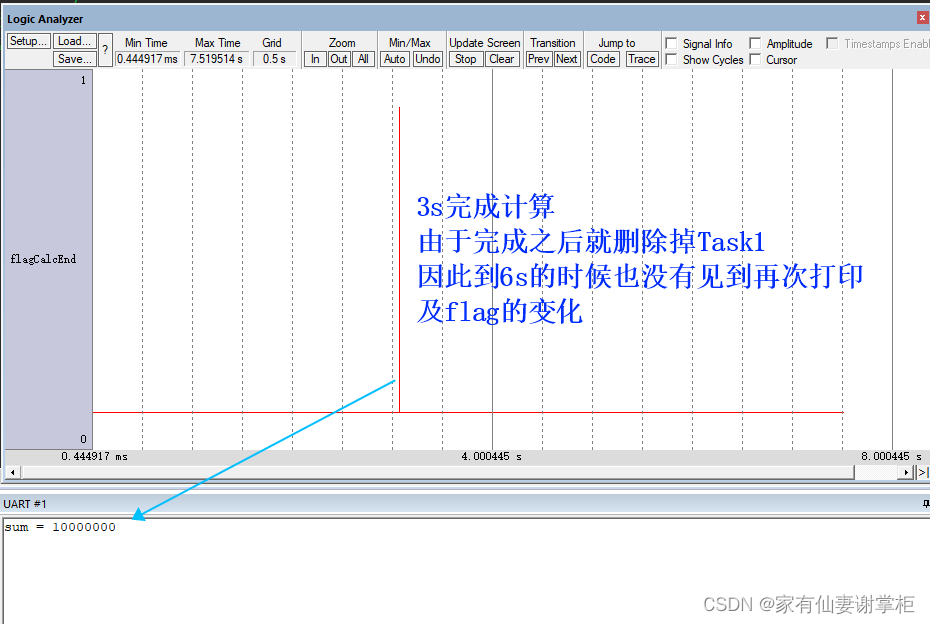Undo the Min/Max scaling change

pos(428,59)
